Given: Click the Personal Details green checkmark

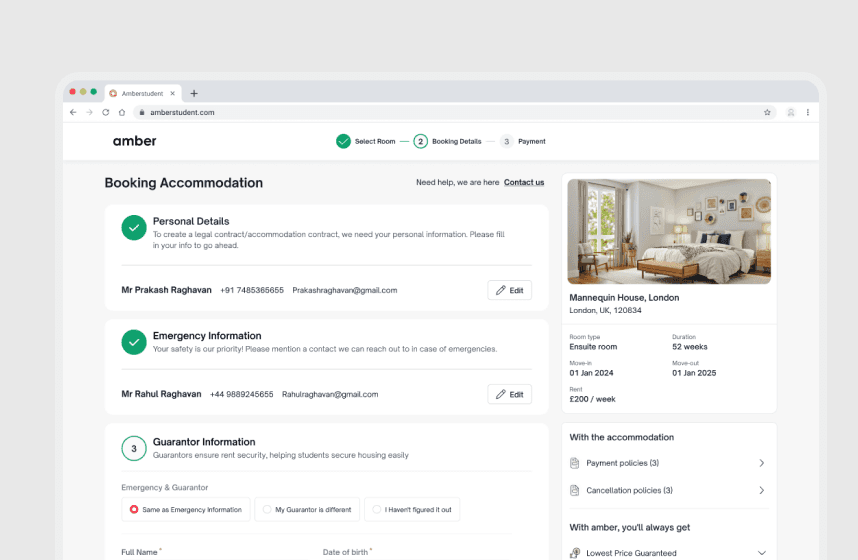Looking at the screenshot, I should [134, 228].
